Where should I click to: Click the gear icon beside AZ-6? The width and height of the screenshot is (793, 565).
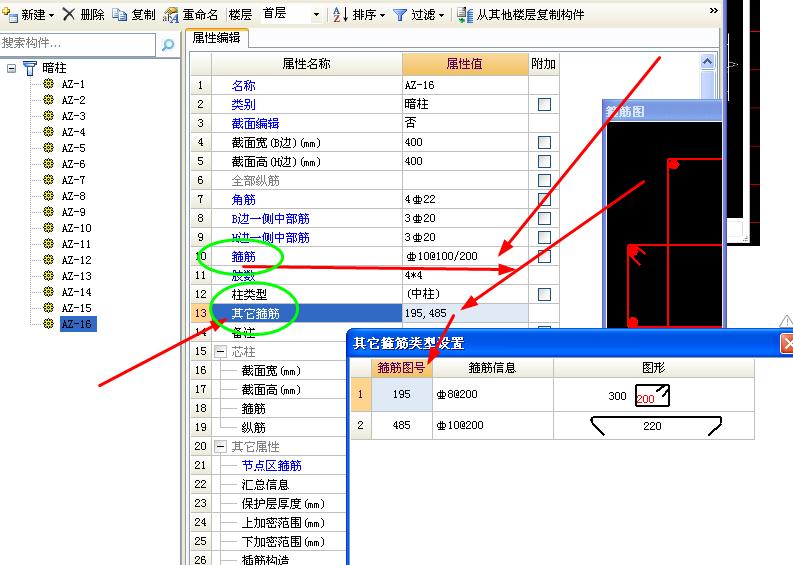click(49, 164)
